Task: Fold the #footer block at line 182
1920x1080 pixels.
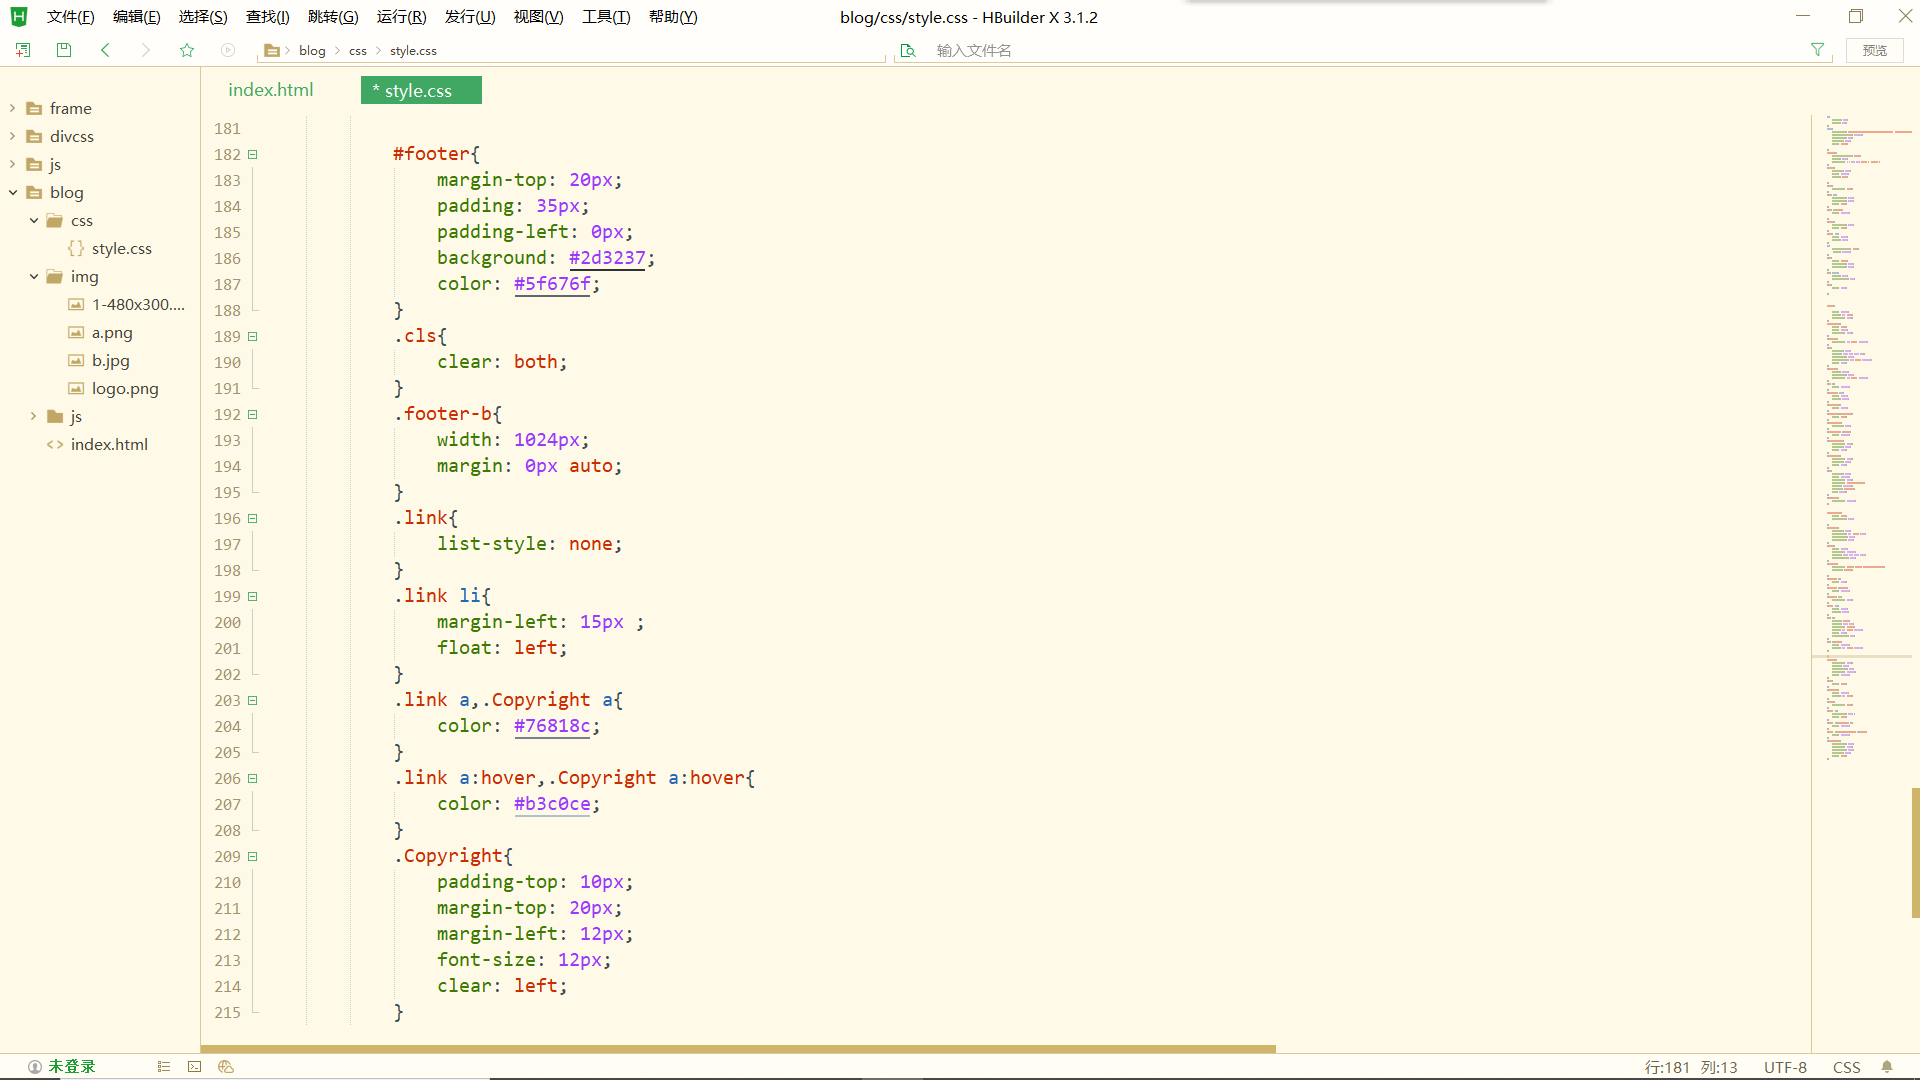Action: (253, 154)
